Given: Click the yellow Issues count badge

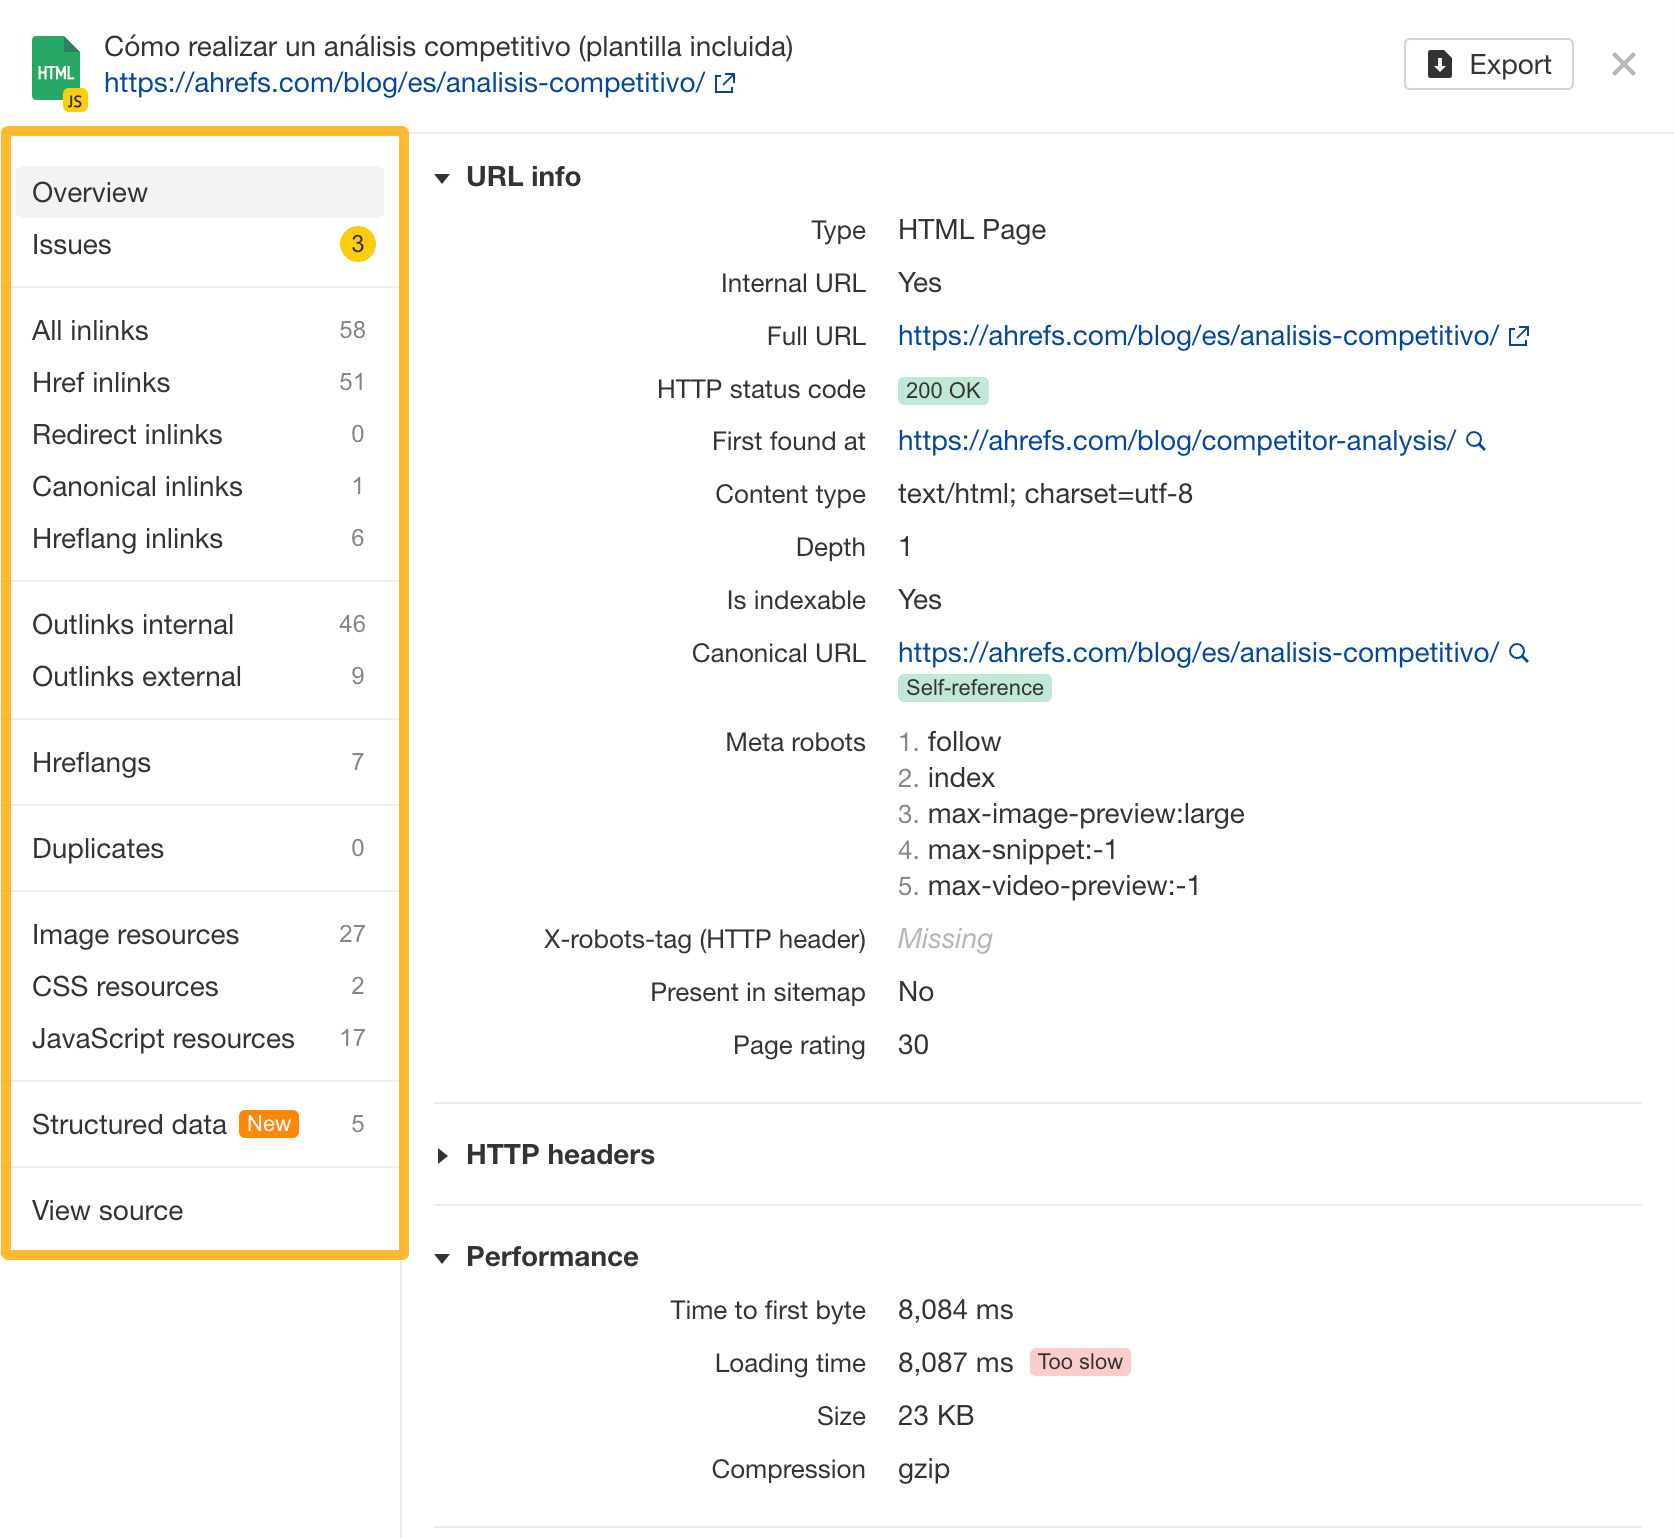Looking at the screenshot, I should [x=357, y=244].
